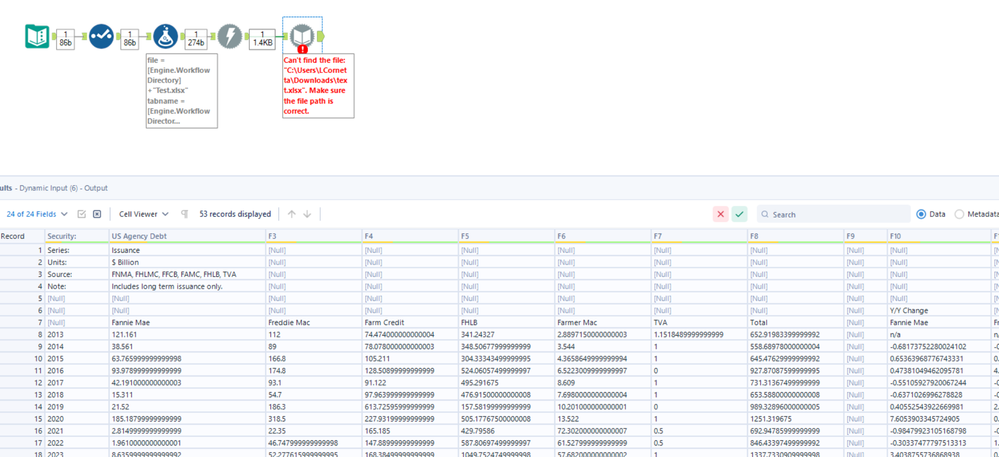Click the connection label after Input Data tool
This screenshot has height=457, width=999.
point(65,39)
